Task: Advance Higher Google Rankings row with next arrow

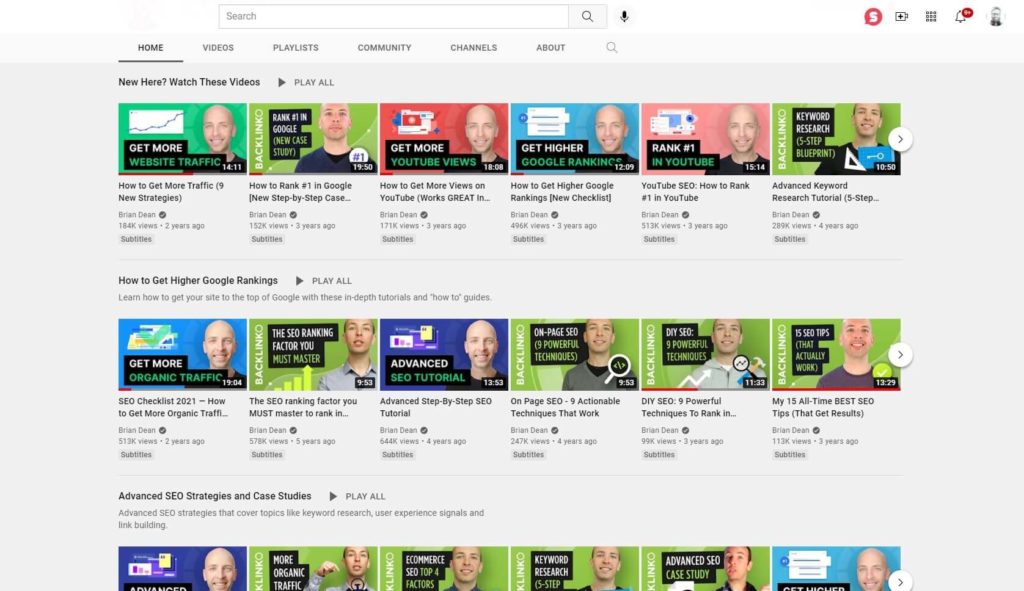Action: [x=900, y=355]
